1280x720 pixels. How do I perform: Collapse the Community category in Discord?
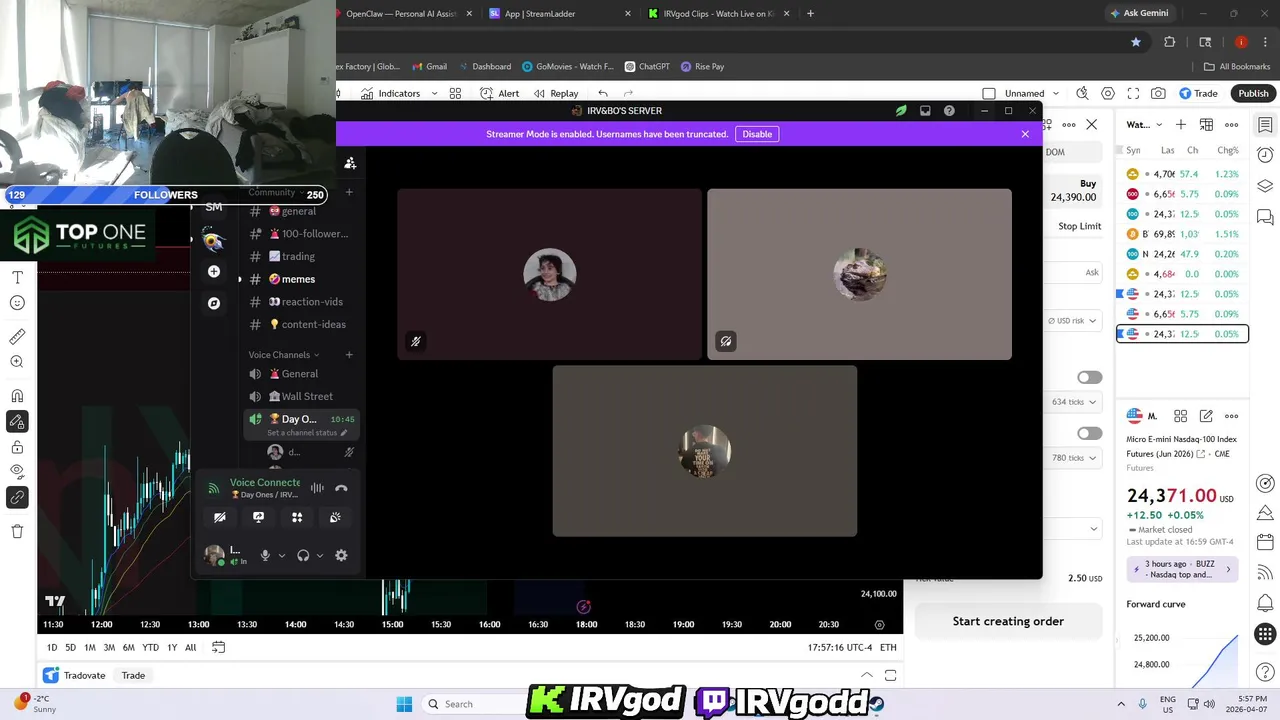point(276,192)
